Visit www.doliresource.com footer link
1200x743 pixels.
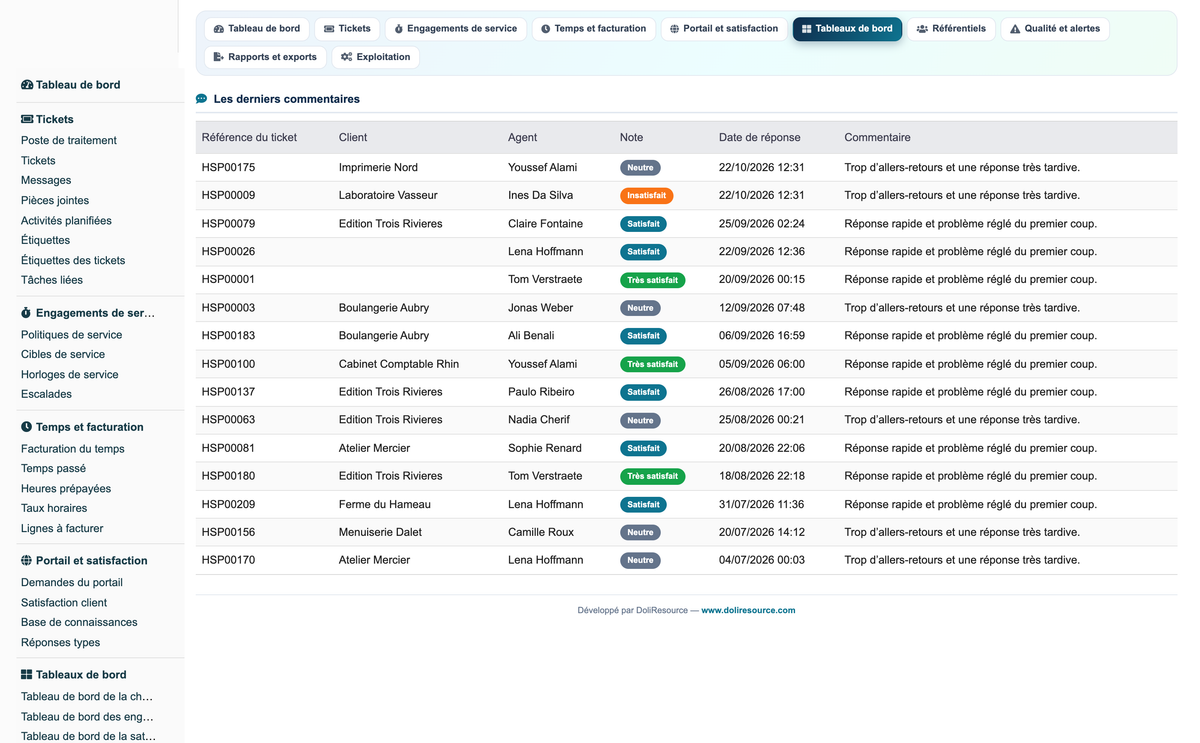748,610
